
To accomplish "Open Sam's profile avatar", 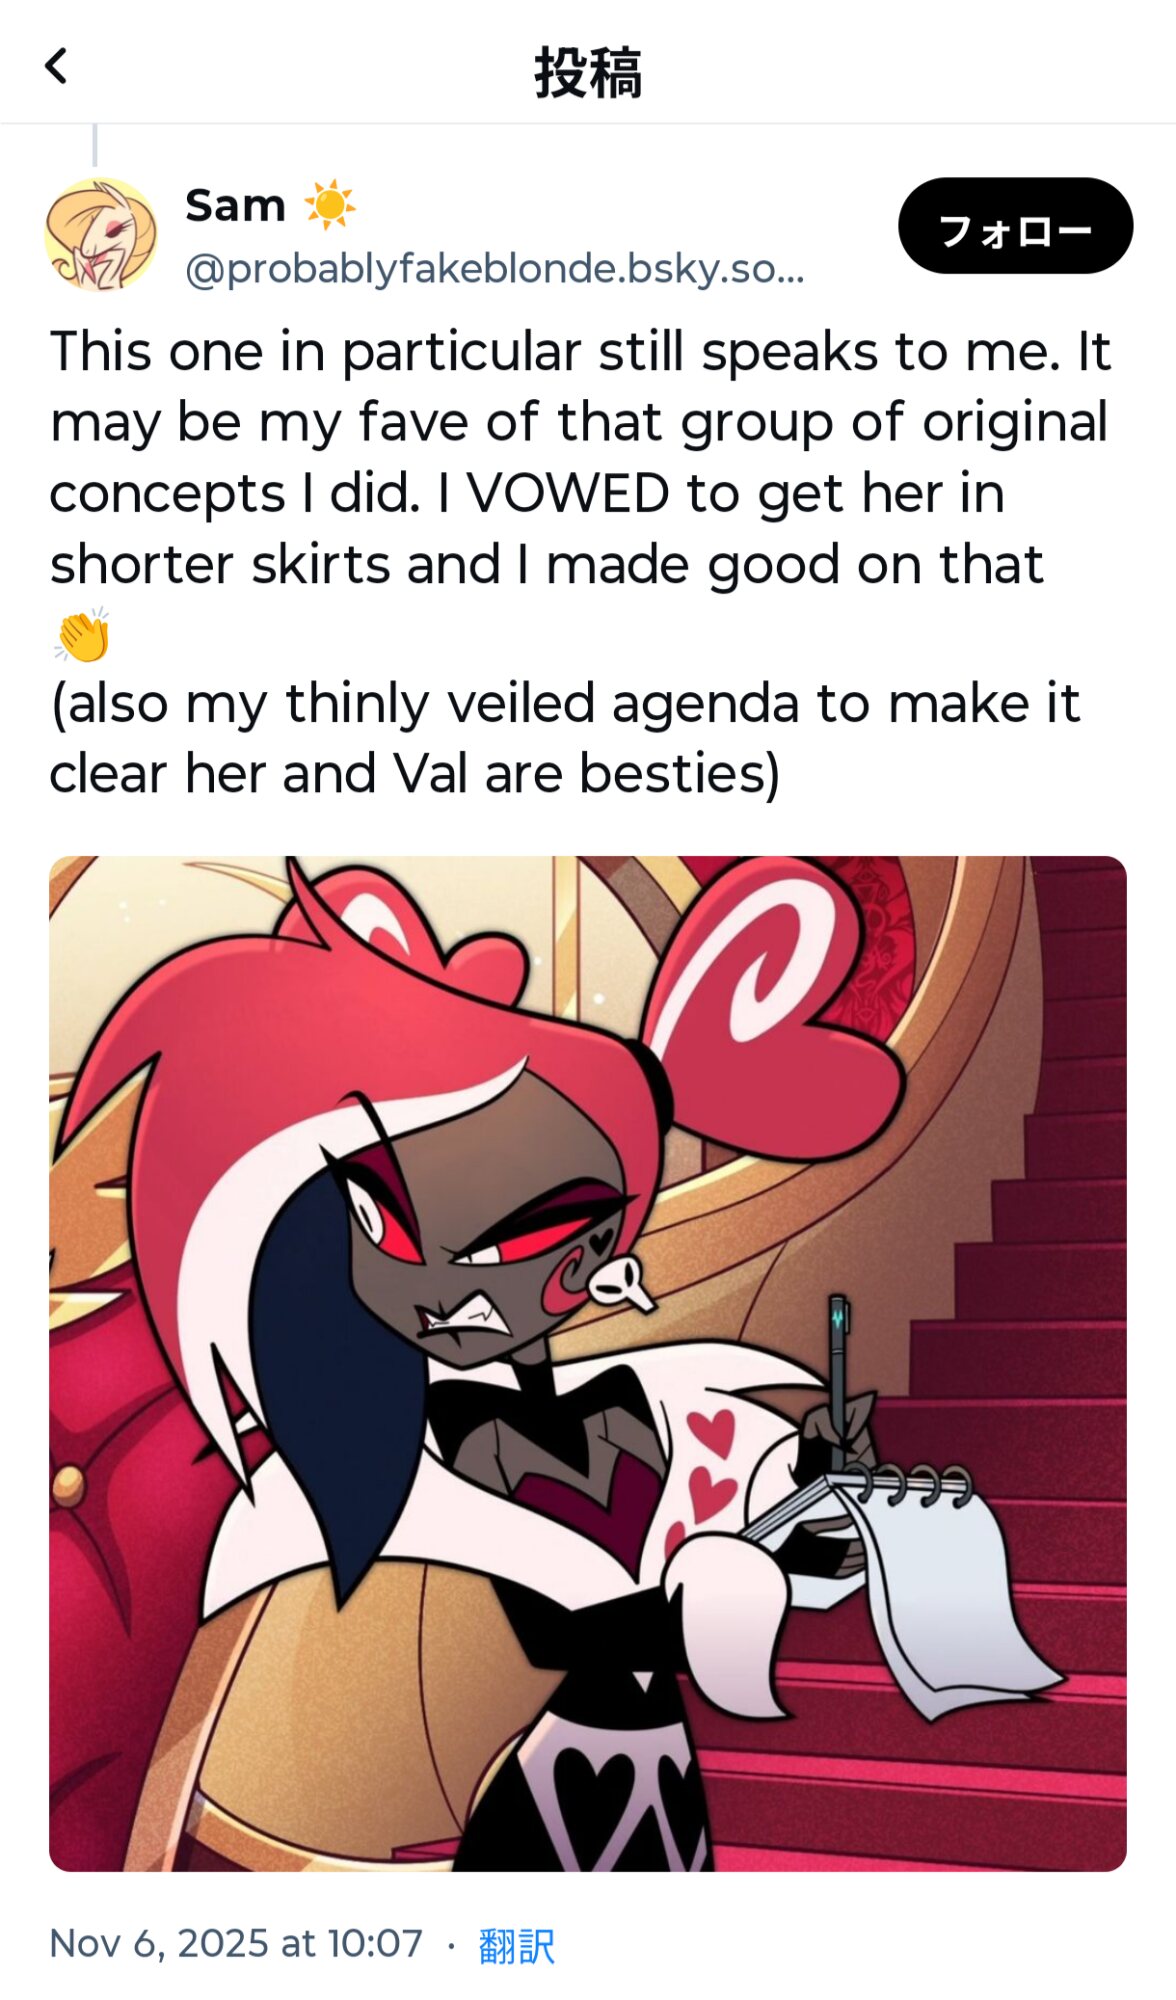I will click(x=101, y=235).
